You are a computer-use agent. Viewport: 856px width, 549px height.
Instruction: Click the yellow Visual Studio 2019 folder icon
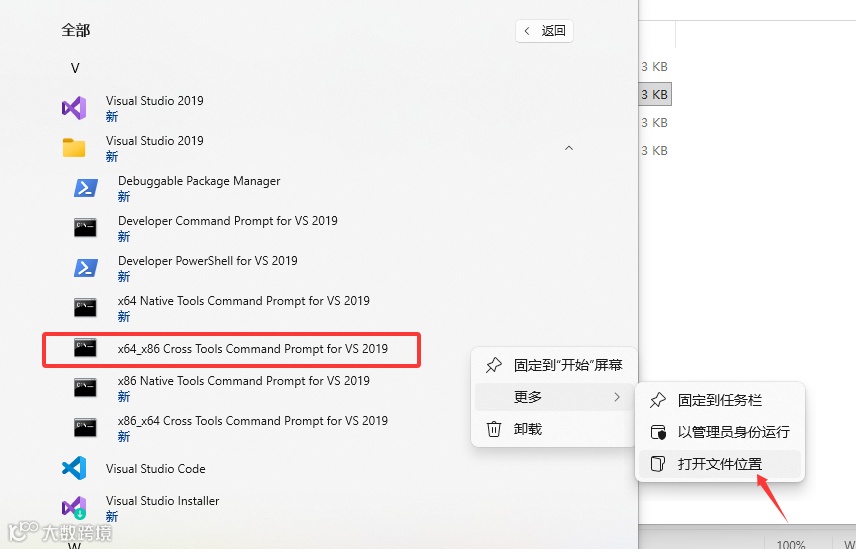coord(74,148)
